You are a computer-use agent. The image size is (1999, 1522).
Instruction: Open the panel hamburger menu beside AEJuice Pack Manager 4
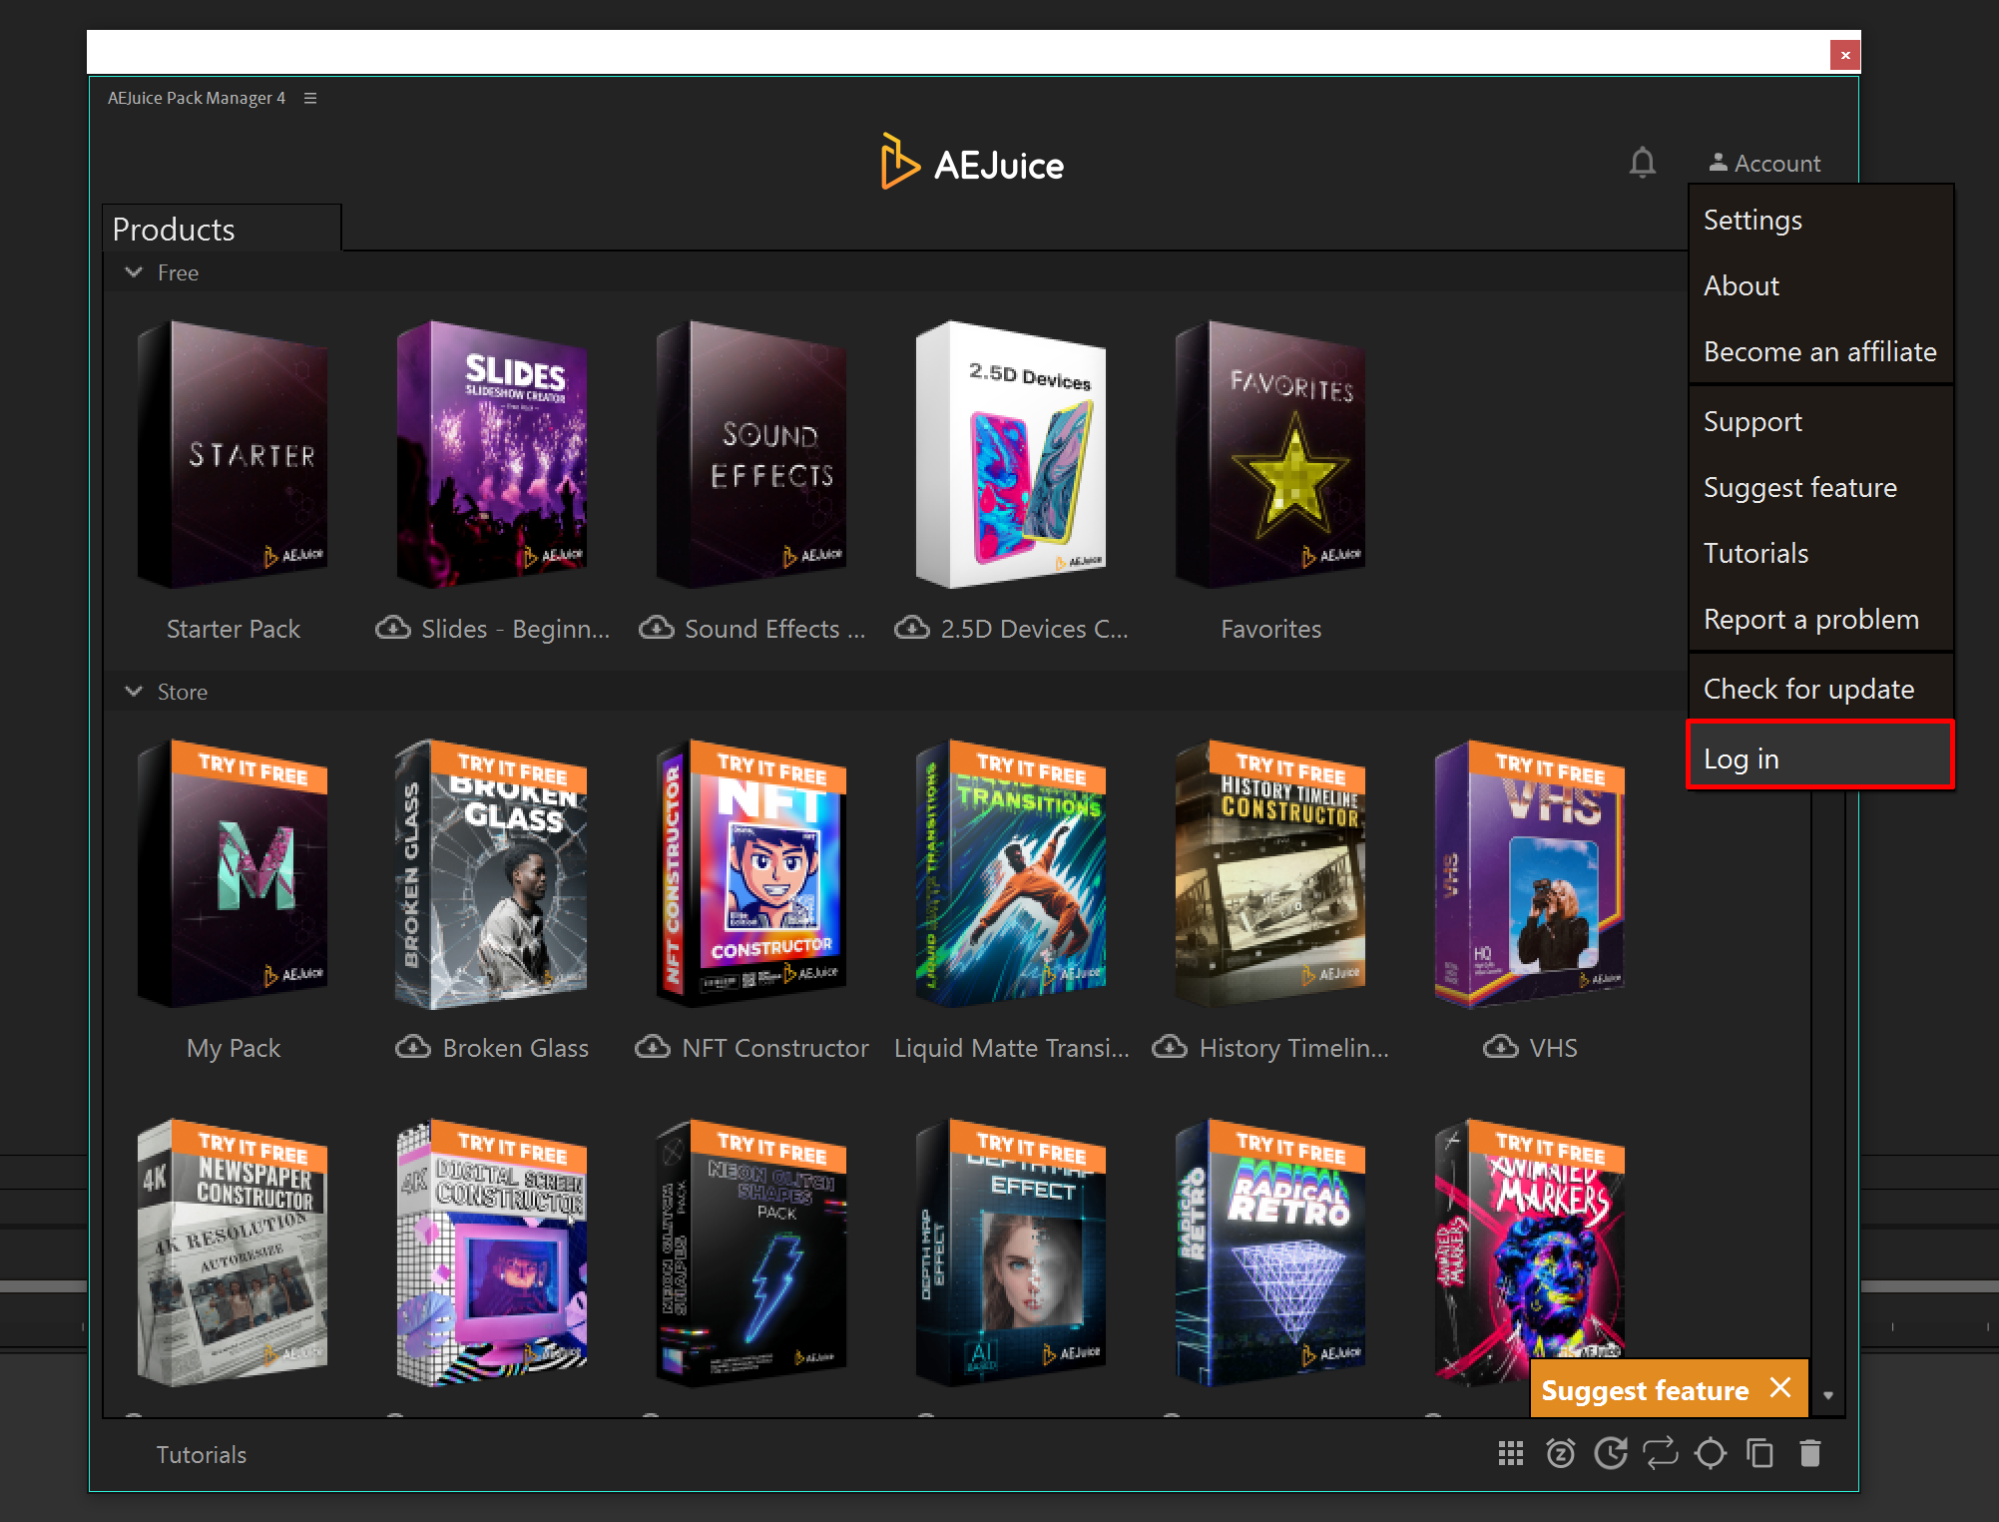coord(310,98)
